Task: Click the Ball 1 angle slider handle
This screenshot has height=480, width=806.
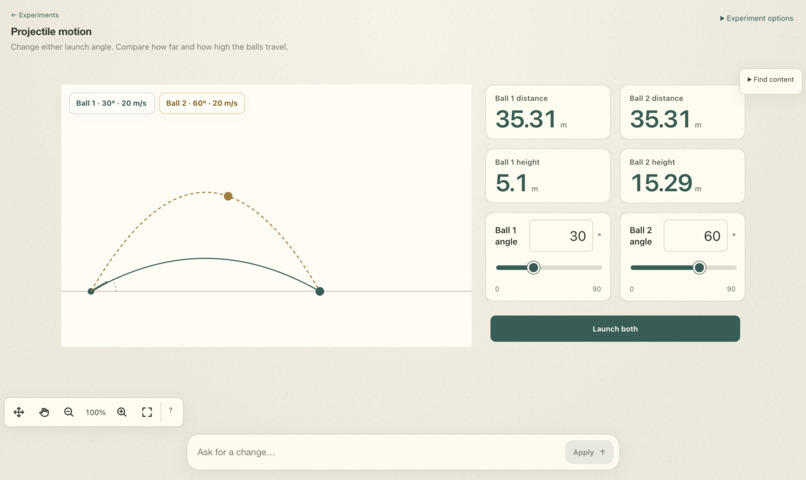Action: [x=534, y=267]
